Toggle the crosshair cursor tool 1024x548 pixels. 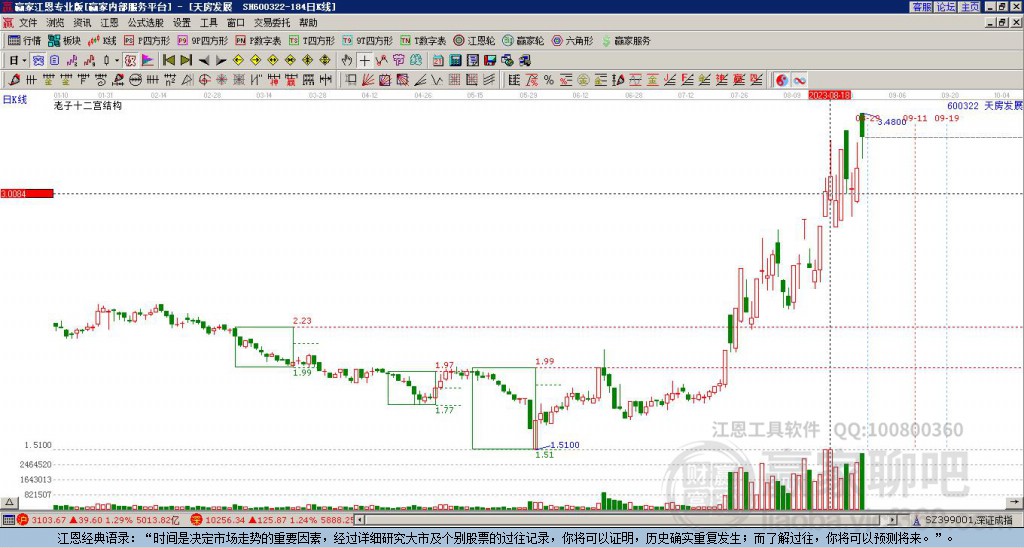click(364, 61)
